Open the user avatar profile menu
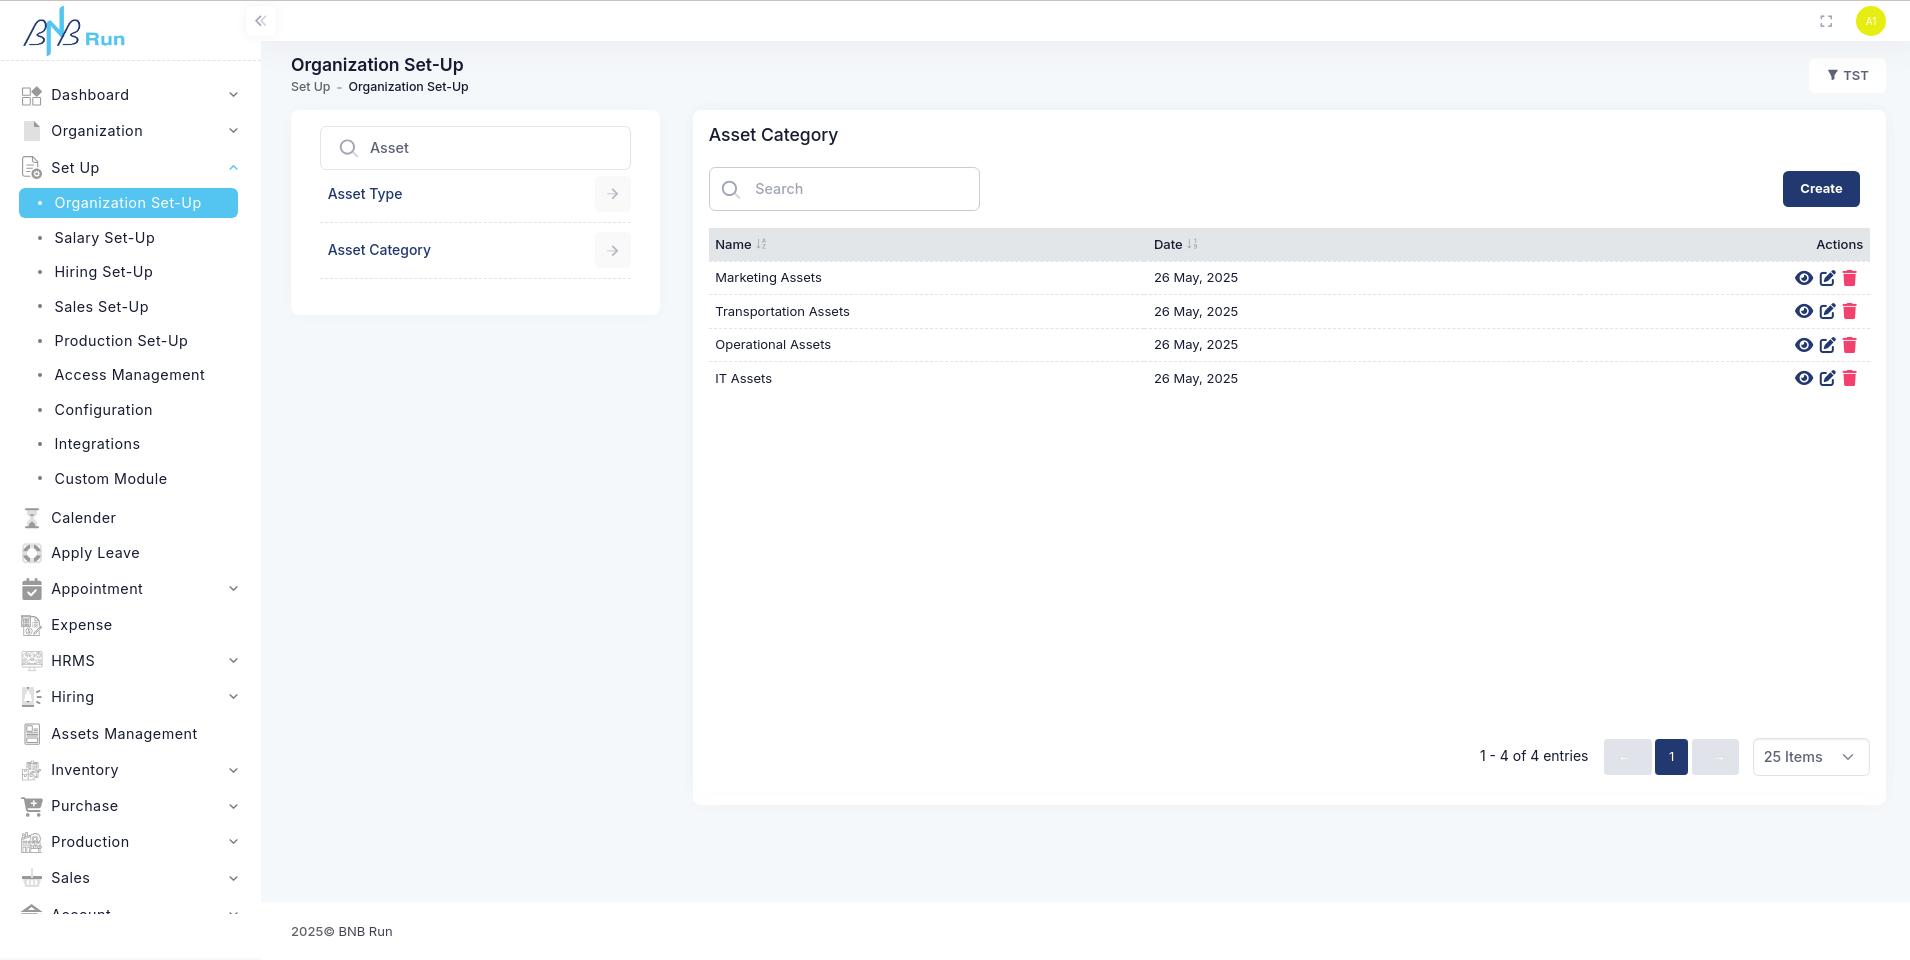This screenshot has height=960, width=1910. point(1870,21)
